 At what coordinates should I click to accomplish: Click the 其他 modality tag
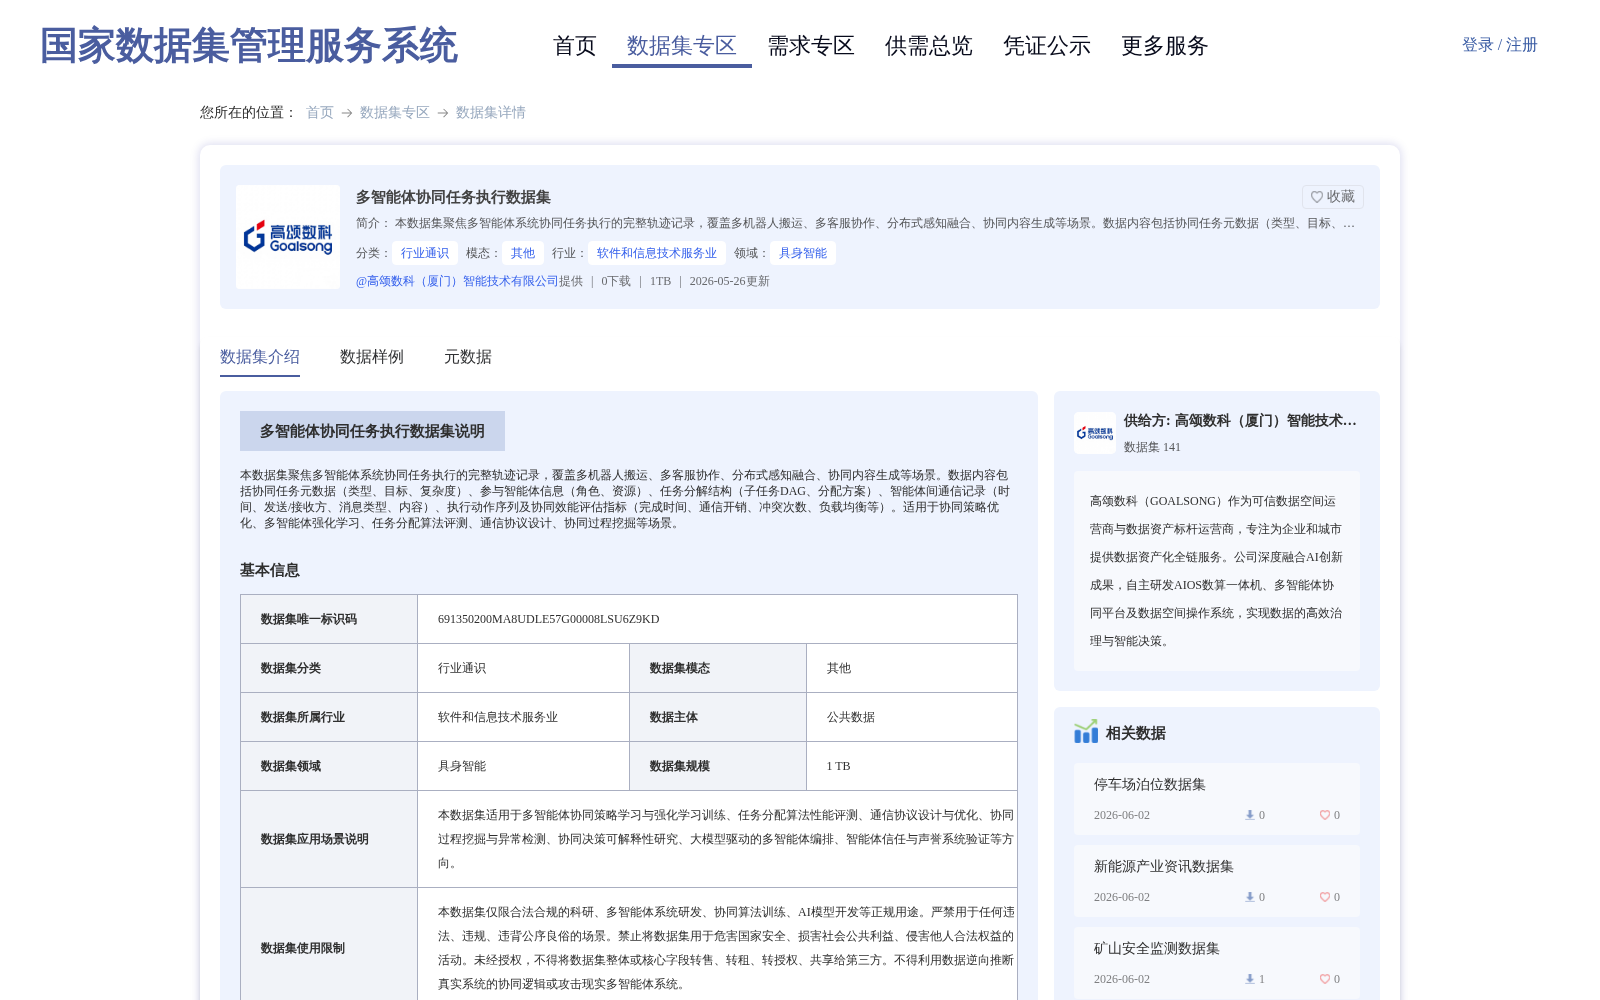(523, 253)
